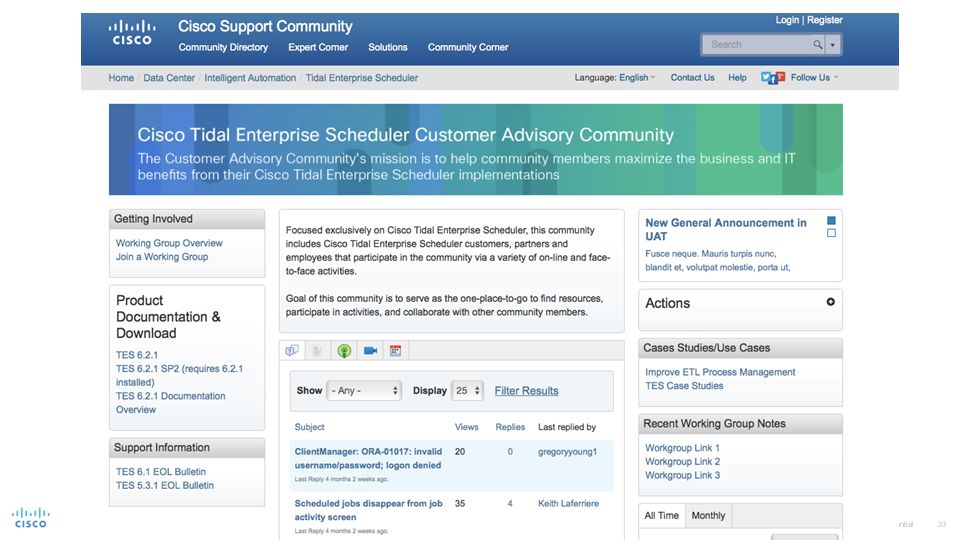Image resolution: width=960 pixels, height=540 pixels.
Task: Open the green podcast tab icon
Action: [344, 351]
